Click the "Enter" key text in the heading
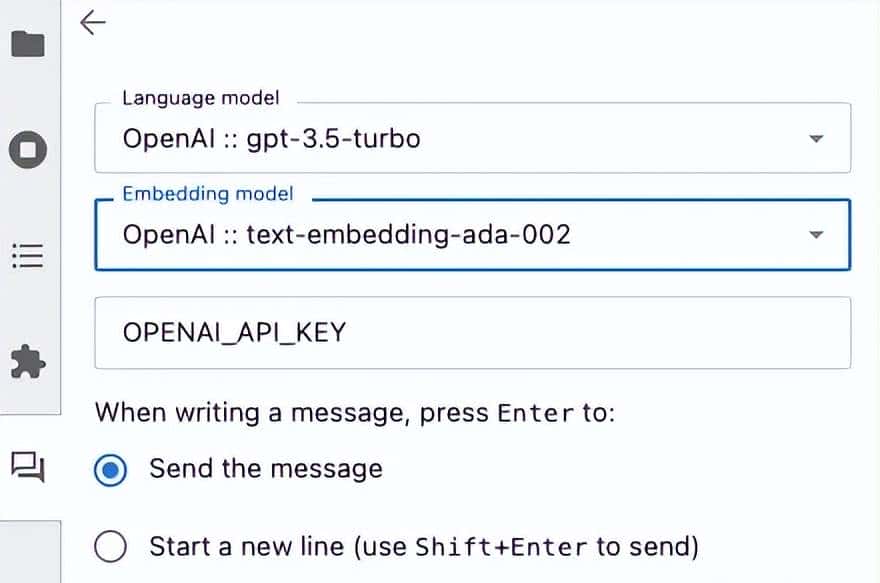880x583 pixels. (x=537, y=414)
